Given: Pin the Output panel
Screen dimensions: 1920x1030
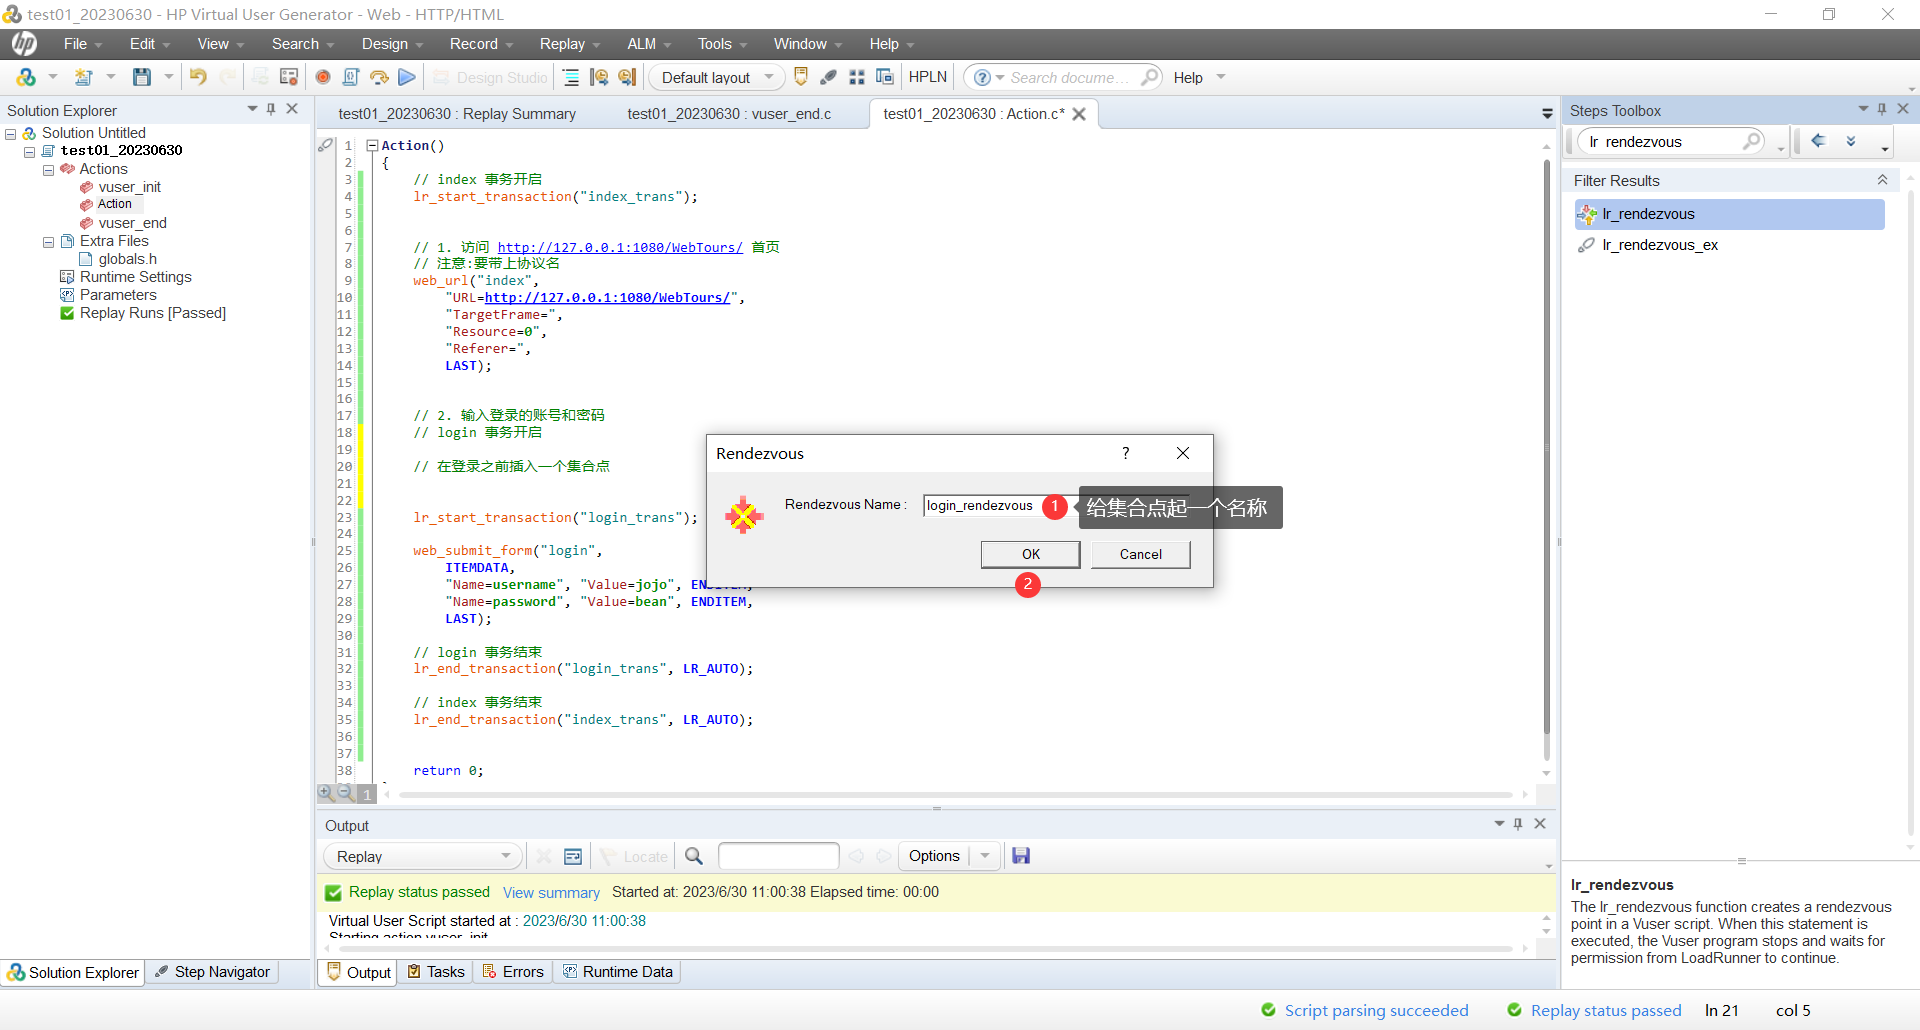Looking at the screenshot, I should tap(1518, 824).
